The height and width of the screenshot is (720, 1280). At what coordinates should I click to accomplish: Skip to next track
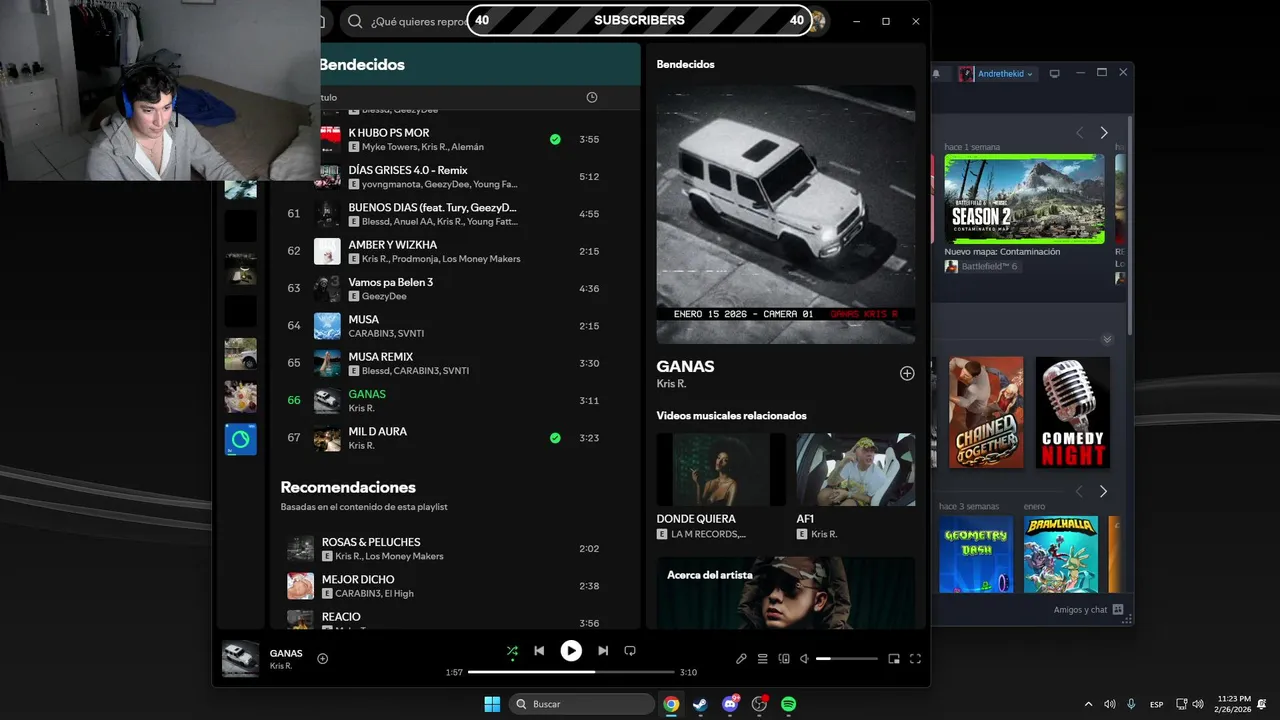603,651
